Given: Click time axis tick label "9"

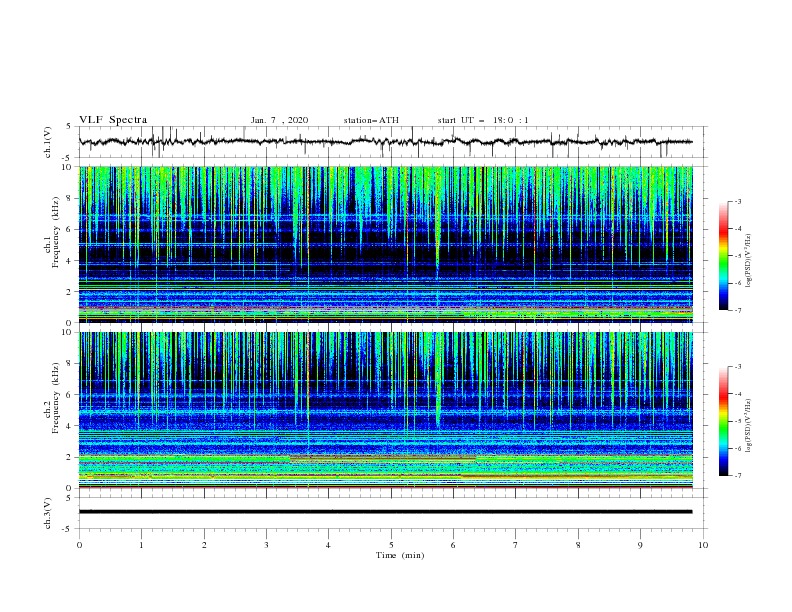Looking at the screenshot, I should (640, 545).
